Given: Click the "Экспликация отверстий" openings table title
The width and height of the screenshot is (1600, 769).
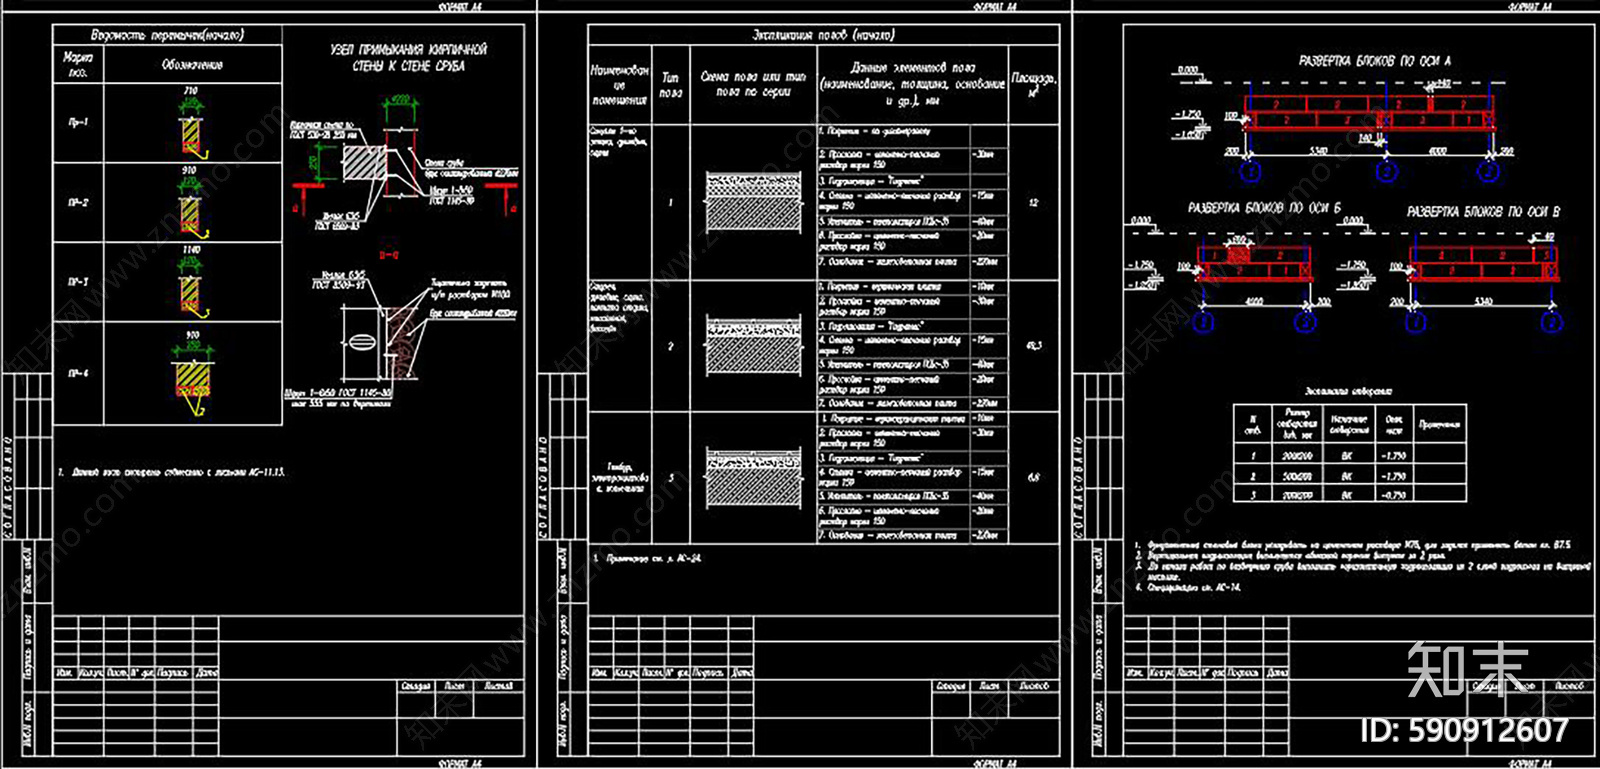Looking at the screenshot, I should click(x=1348, y=391).
